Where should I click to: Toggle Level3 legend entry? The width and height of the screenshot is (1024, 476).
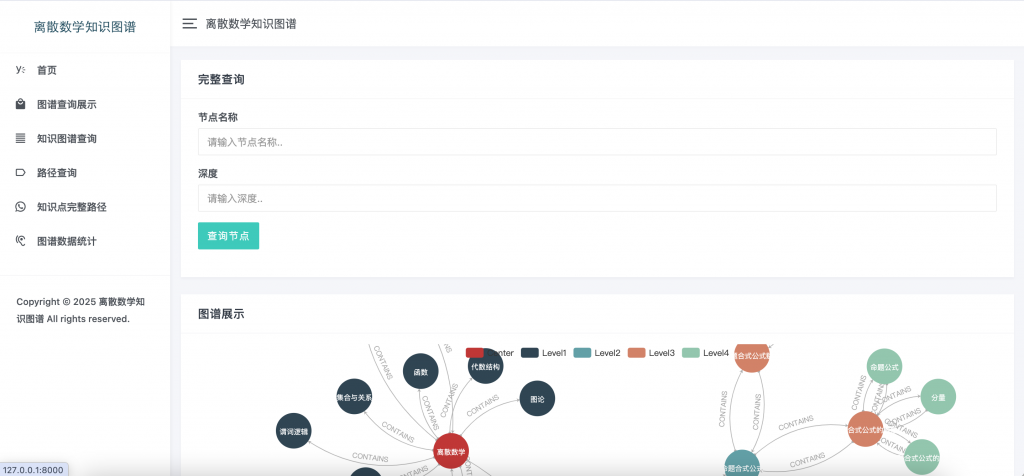pyautogui.click(x=651, y=353)
